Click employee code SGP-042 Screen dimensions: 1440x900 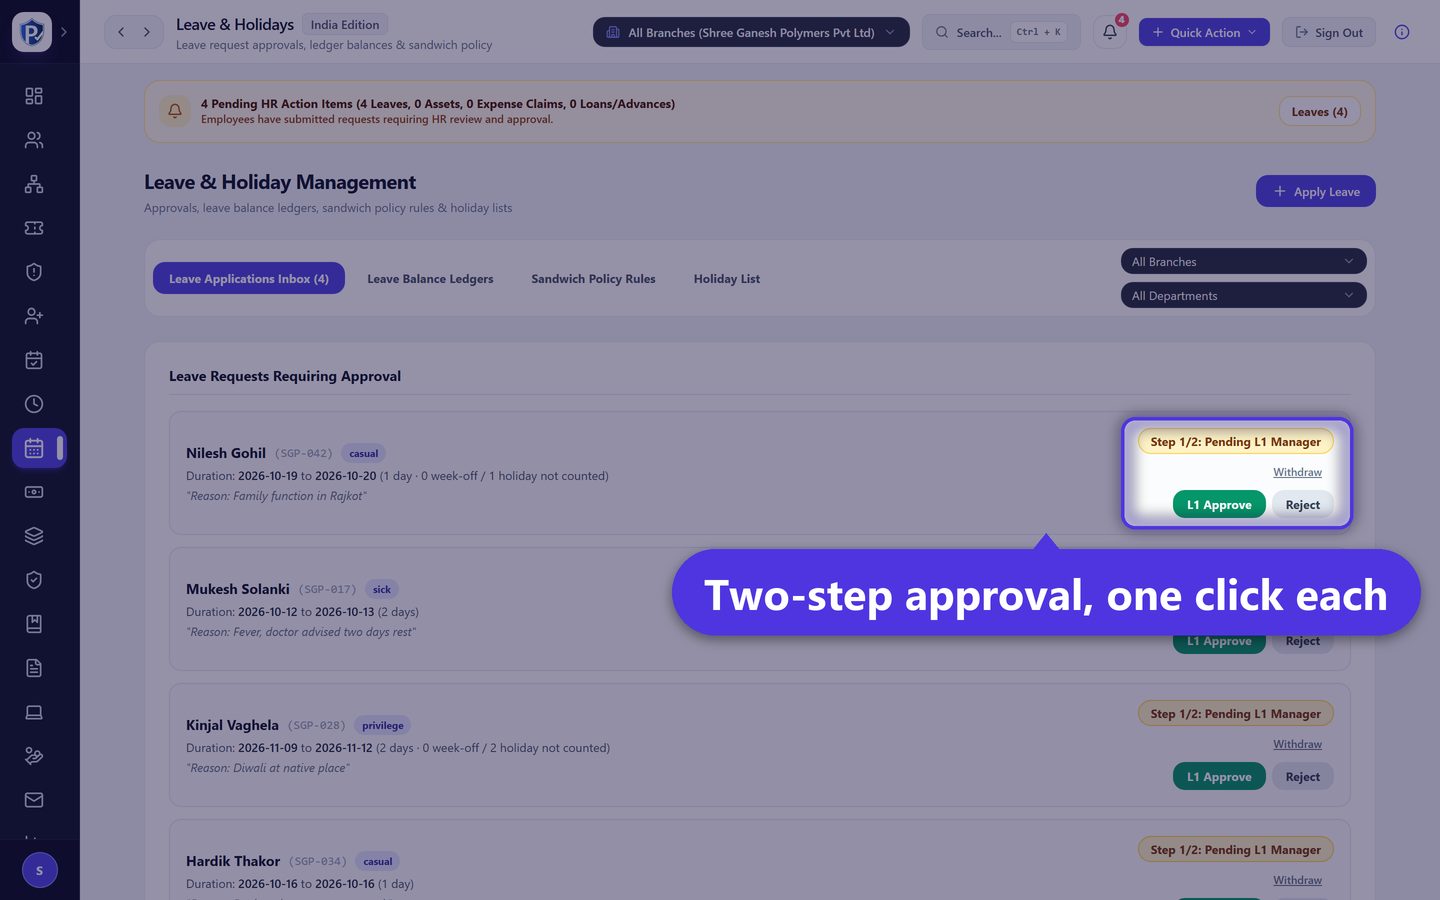pyautogui.click(x=304, y=454)
